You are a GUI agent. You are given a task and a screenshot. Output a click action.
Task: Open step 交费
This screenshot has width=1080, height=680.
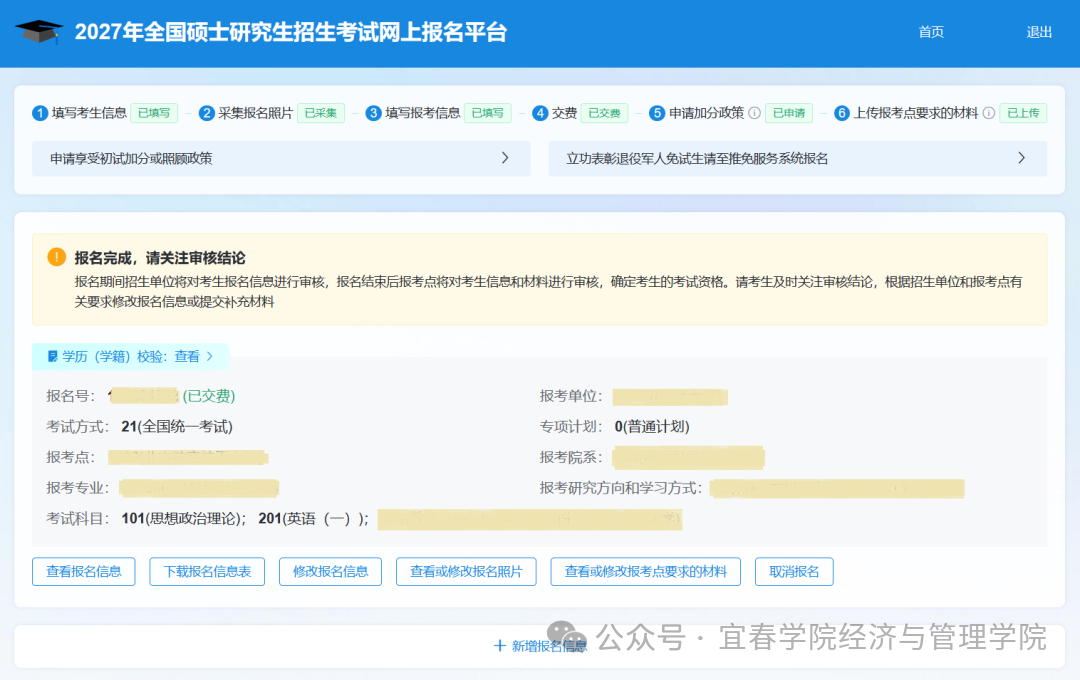click(564, 113)
